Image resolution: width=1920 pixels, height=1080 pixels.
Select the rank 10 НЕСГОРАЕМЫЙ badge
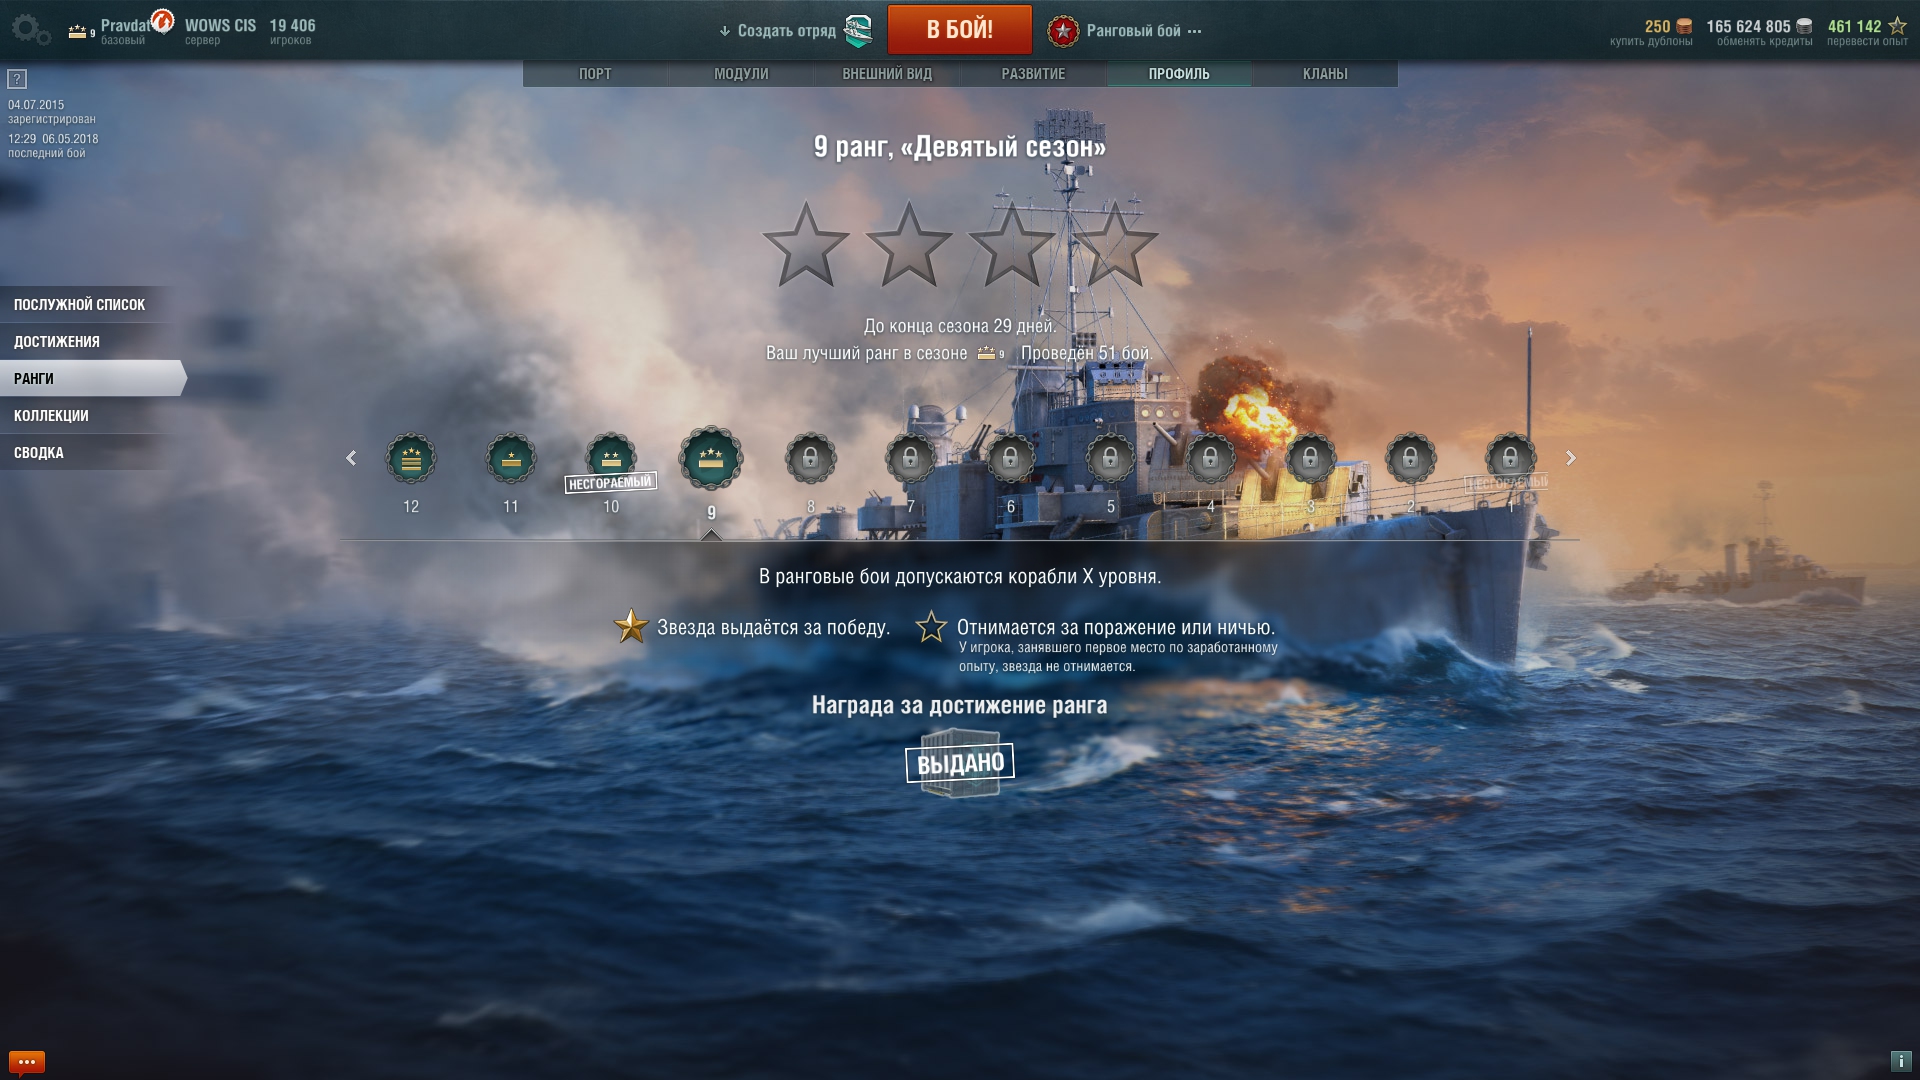point(611,461)
